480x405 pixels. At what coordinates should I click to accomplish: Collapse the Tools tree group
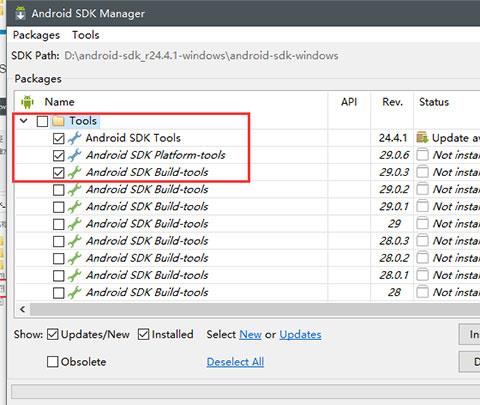pos(23,121)
